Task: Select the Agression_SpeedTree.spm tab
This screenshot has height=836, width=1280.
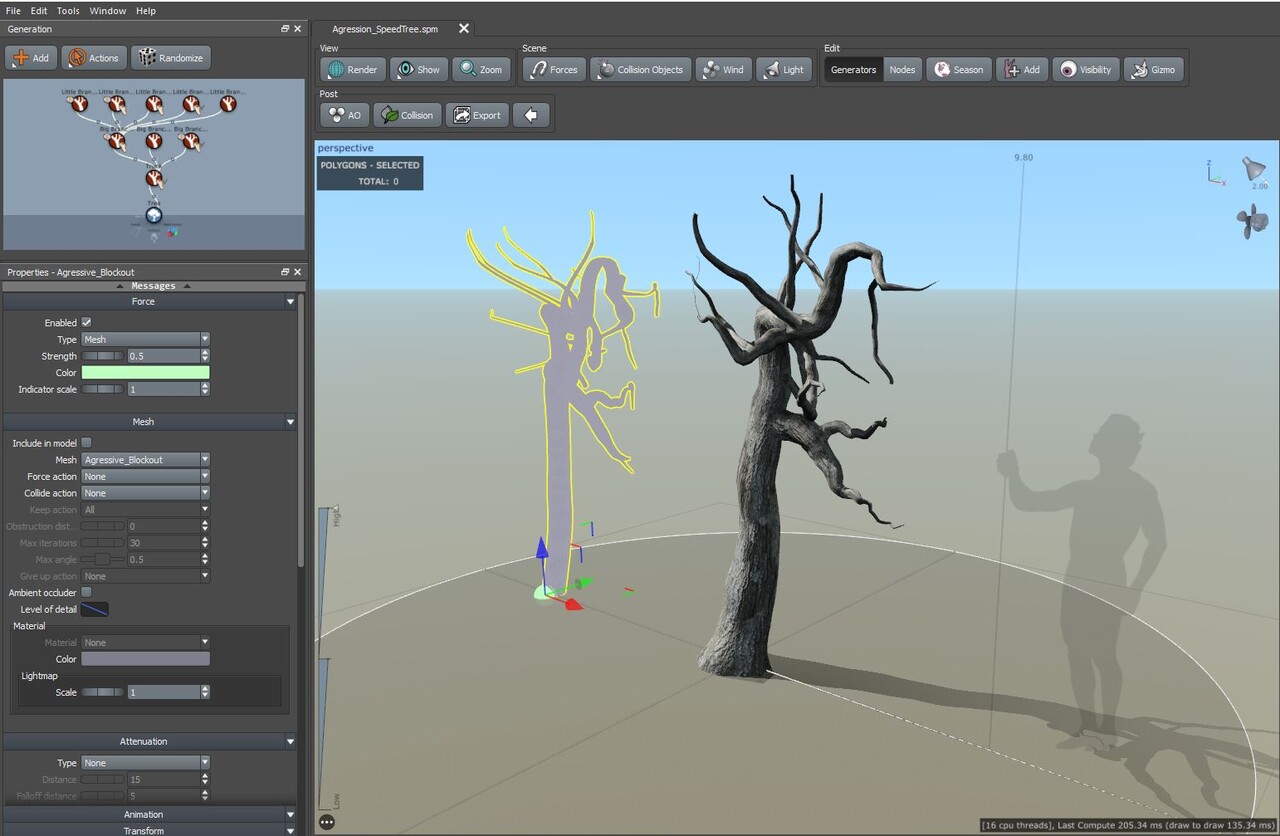Action: pos(385,29)
